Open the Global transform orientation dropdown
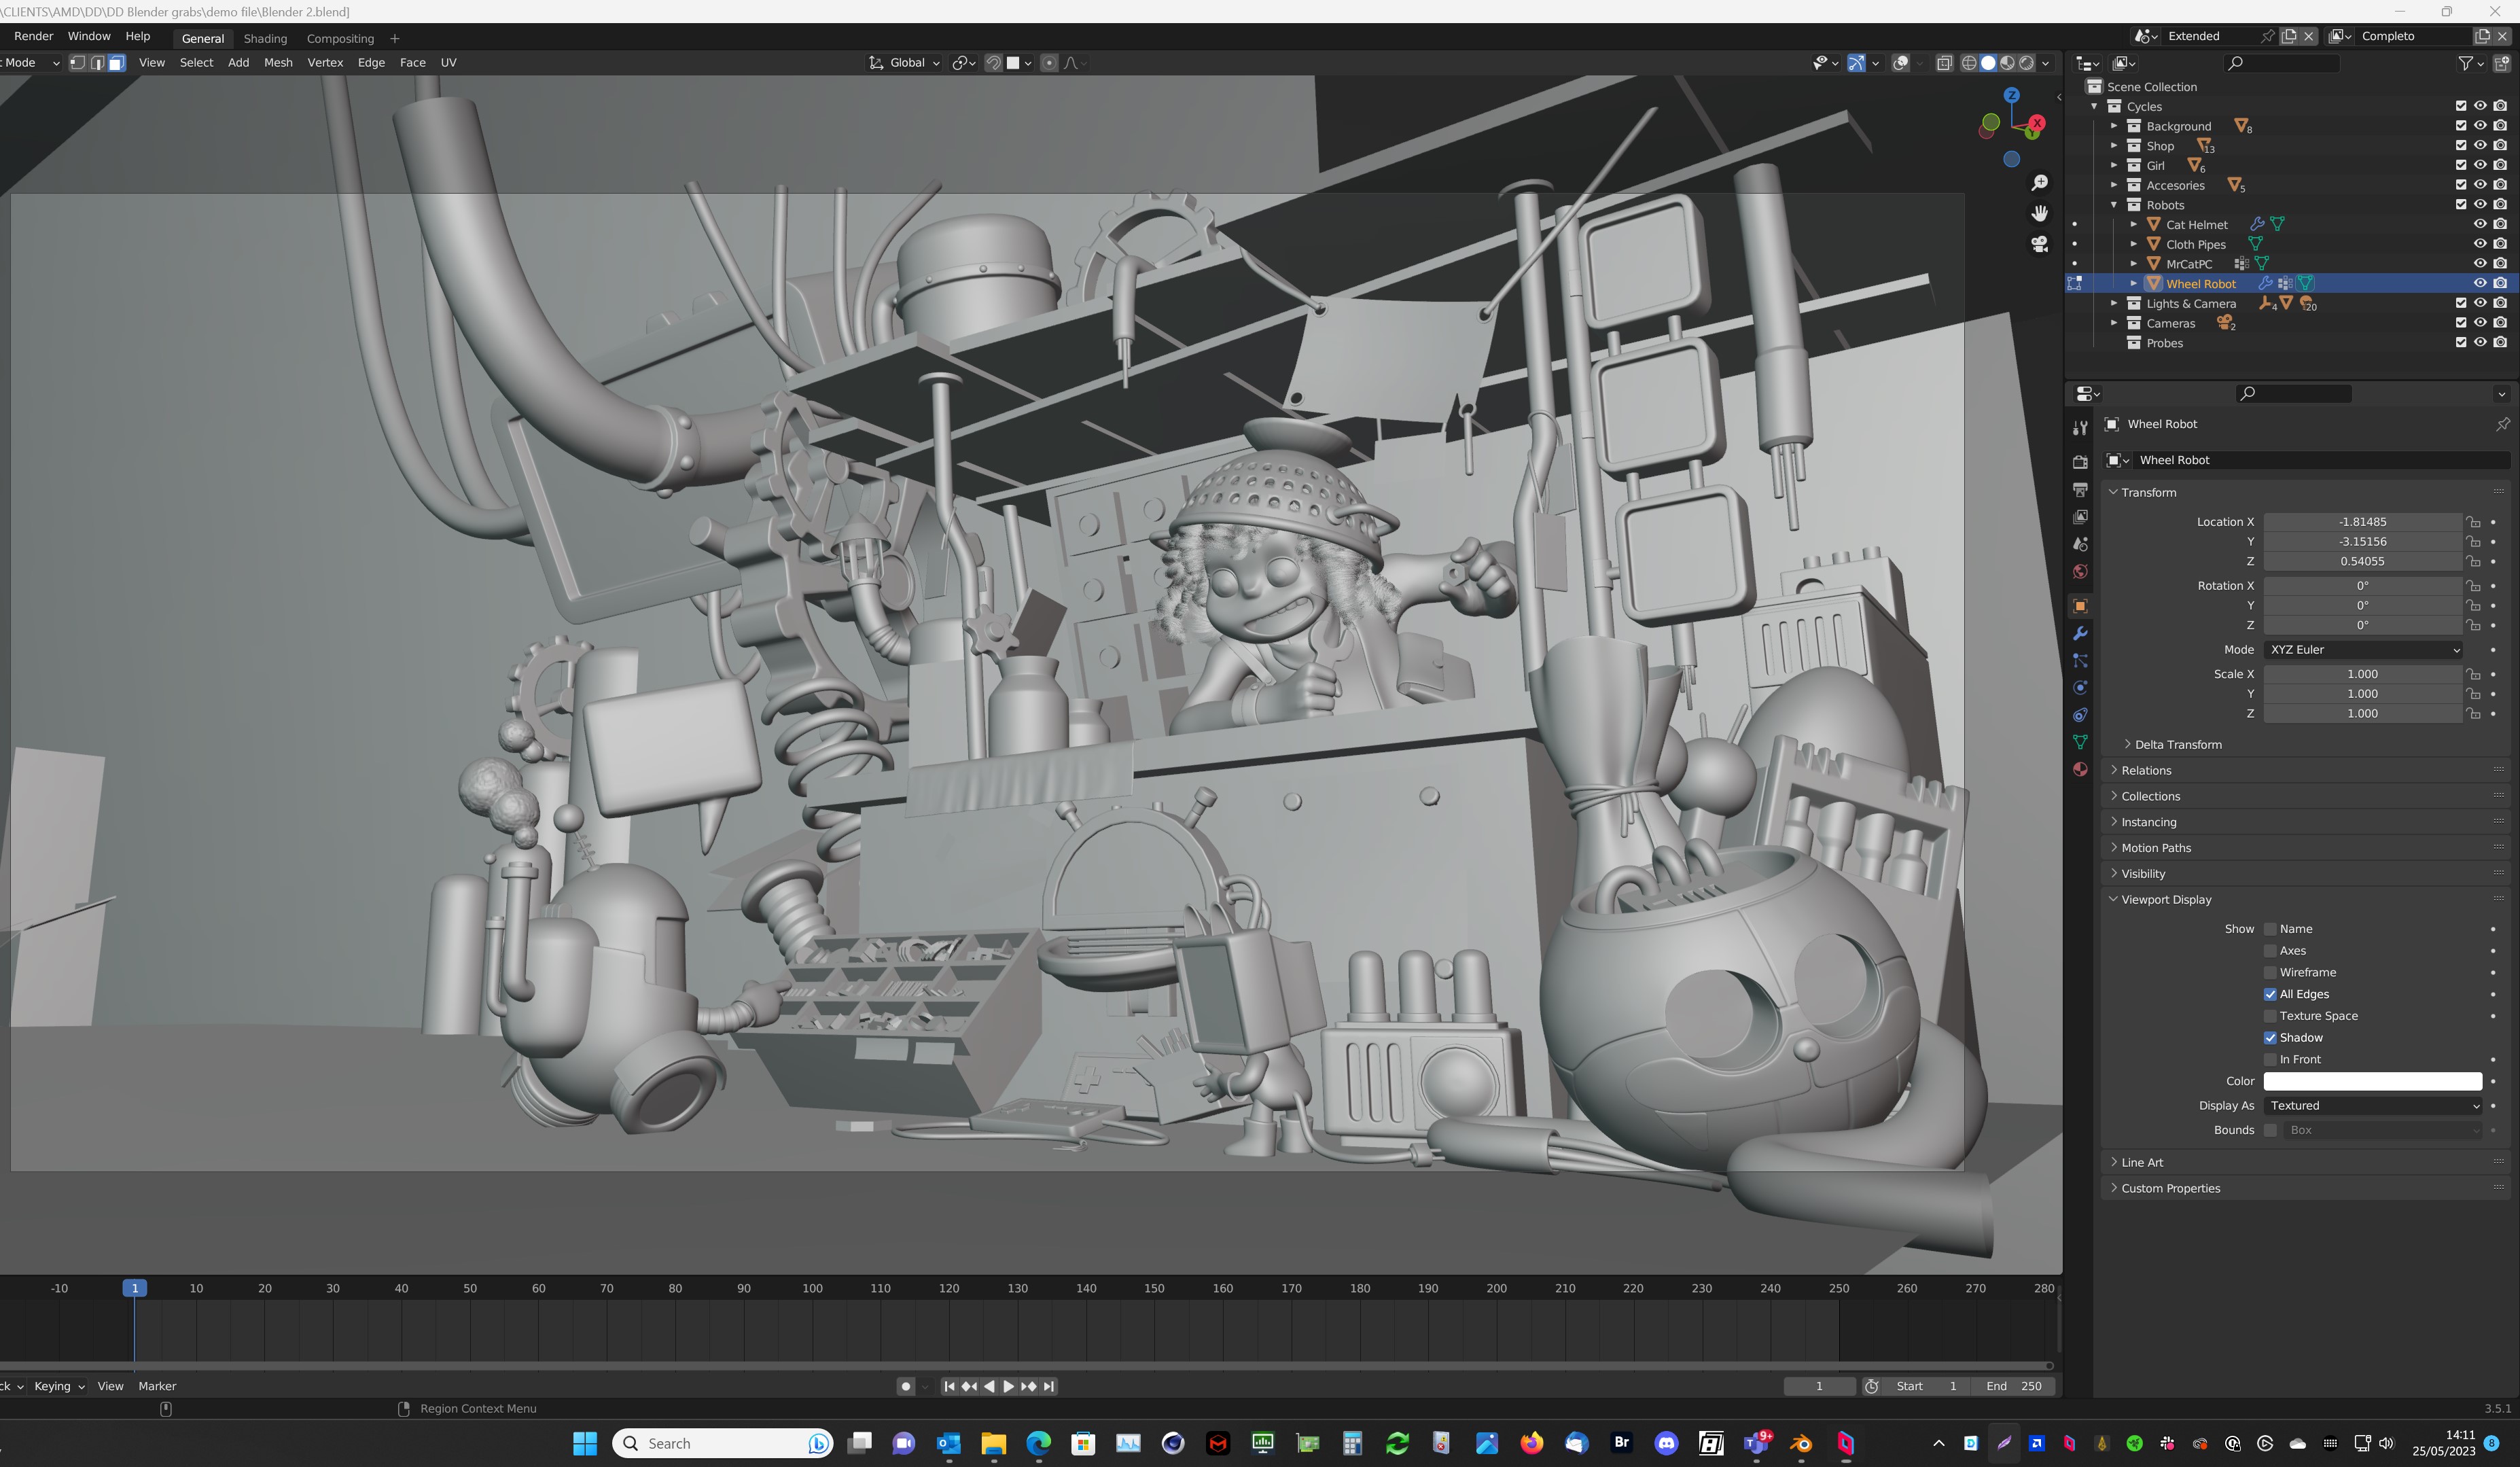This screenshot has height=1467, width=2520. coord(905,63)
